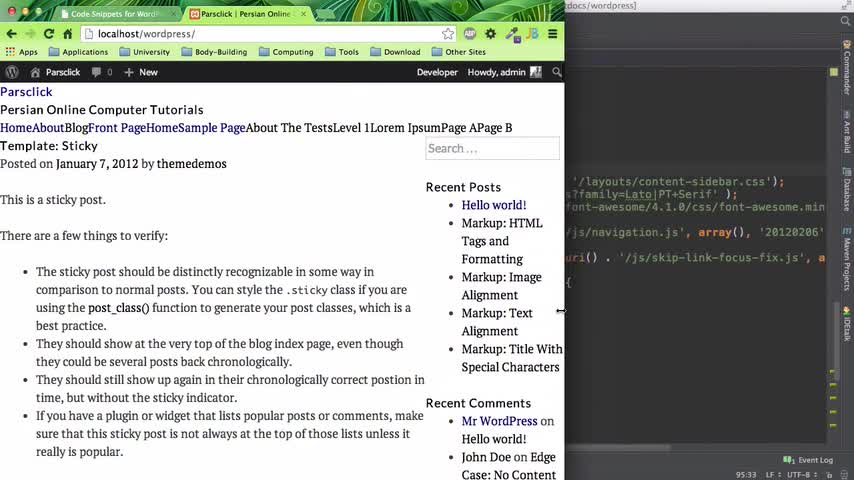Image resolution: width=854 pixels, height=480 pixels.
Task: Open the University bookmarks folder
Action: click(x=144, y=52)
